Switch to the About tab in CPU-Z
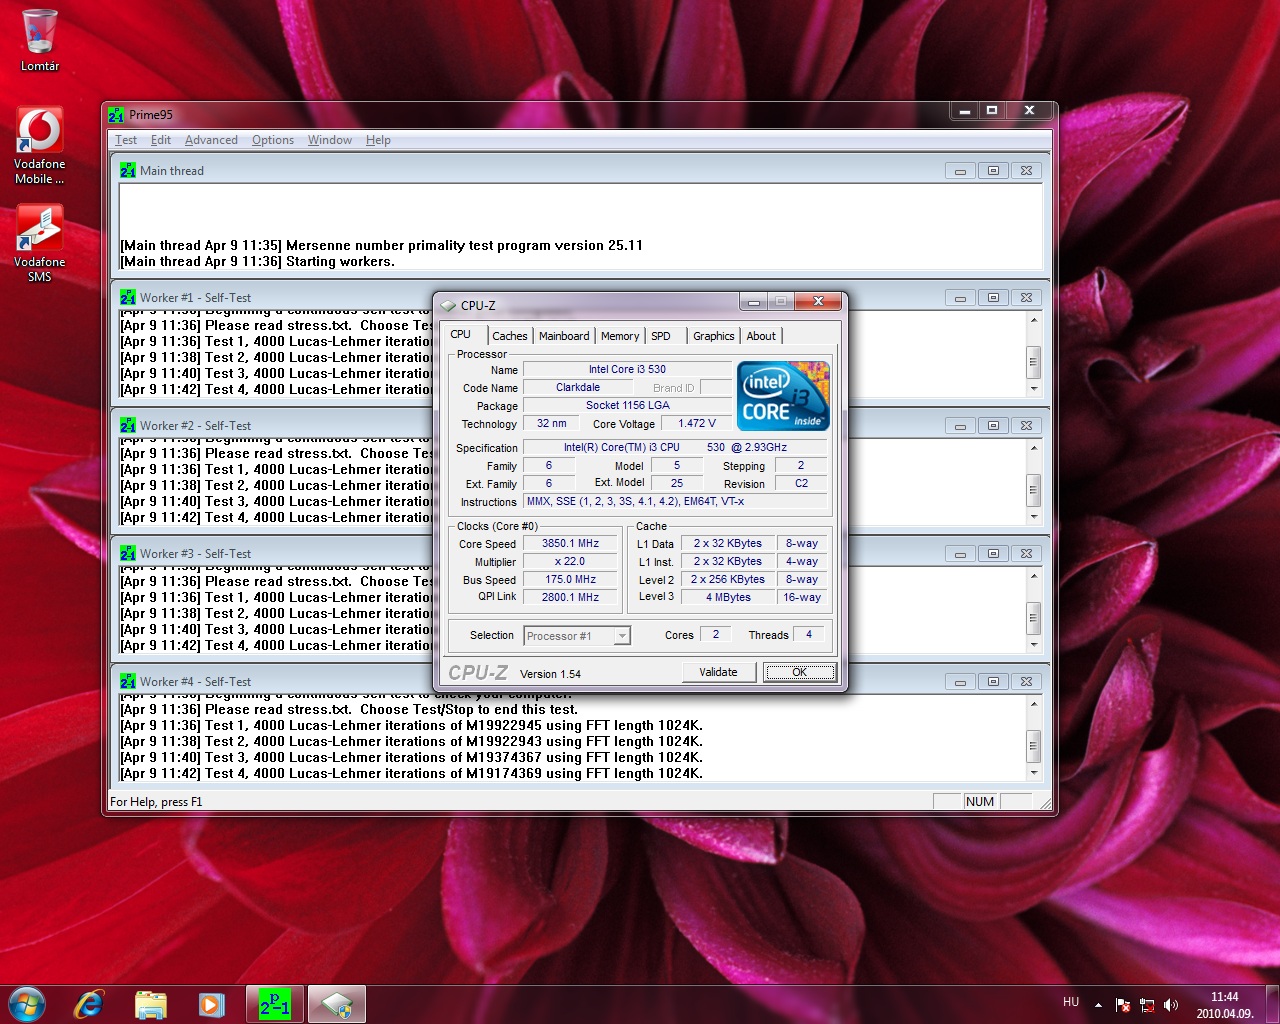Viewport: 1280px width, 1024px height. click(761, 336)
